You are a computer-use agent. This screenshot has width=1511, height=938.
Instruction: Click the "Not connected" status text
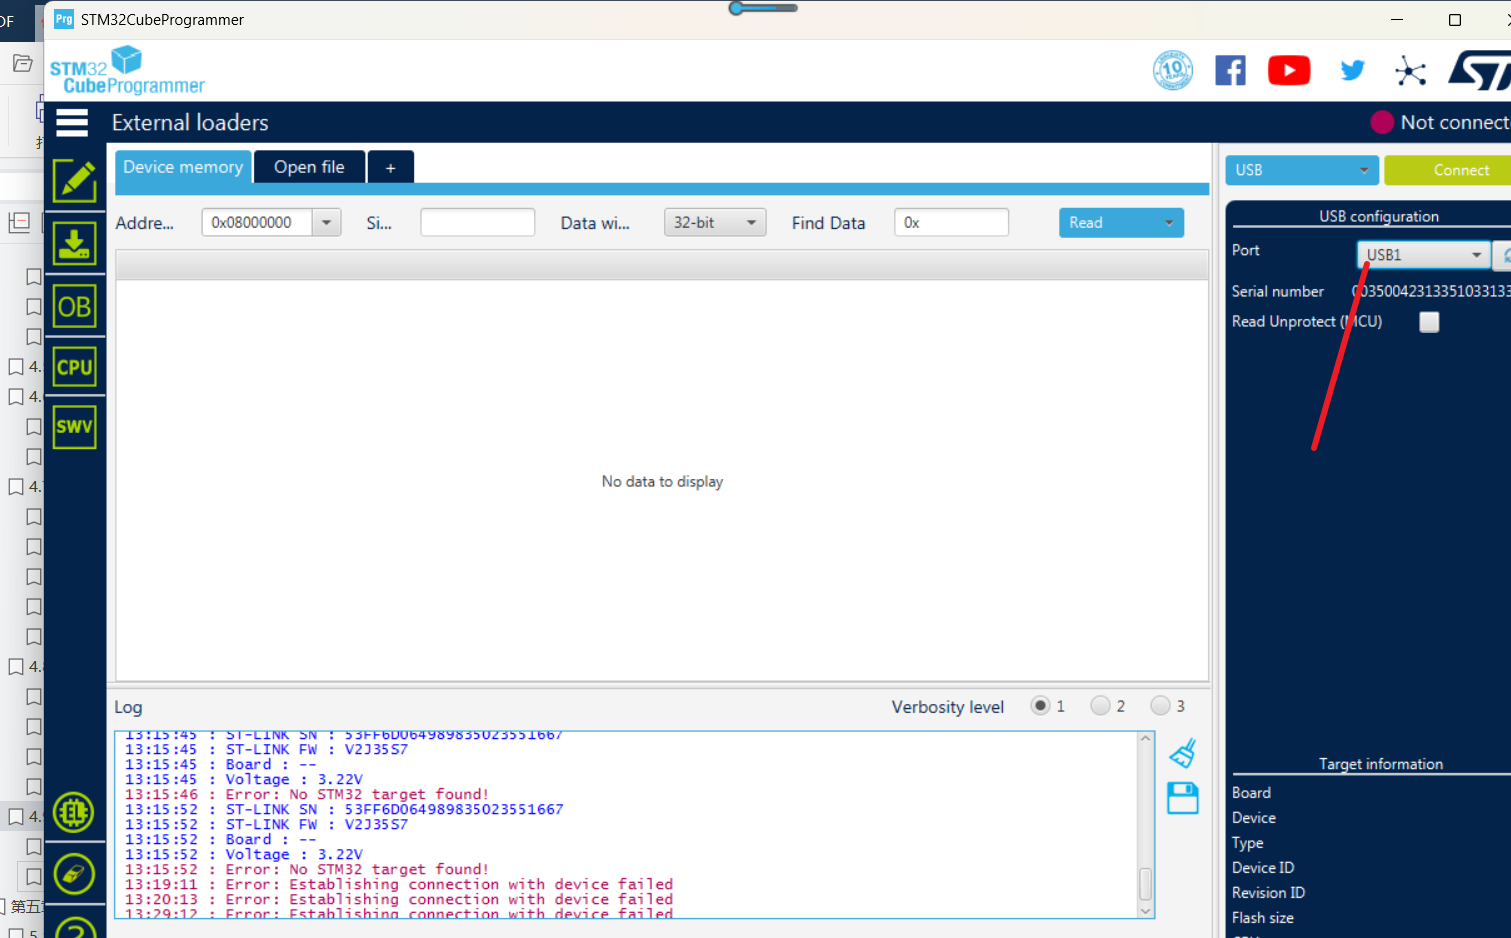[x=1456, y=122]
